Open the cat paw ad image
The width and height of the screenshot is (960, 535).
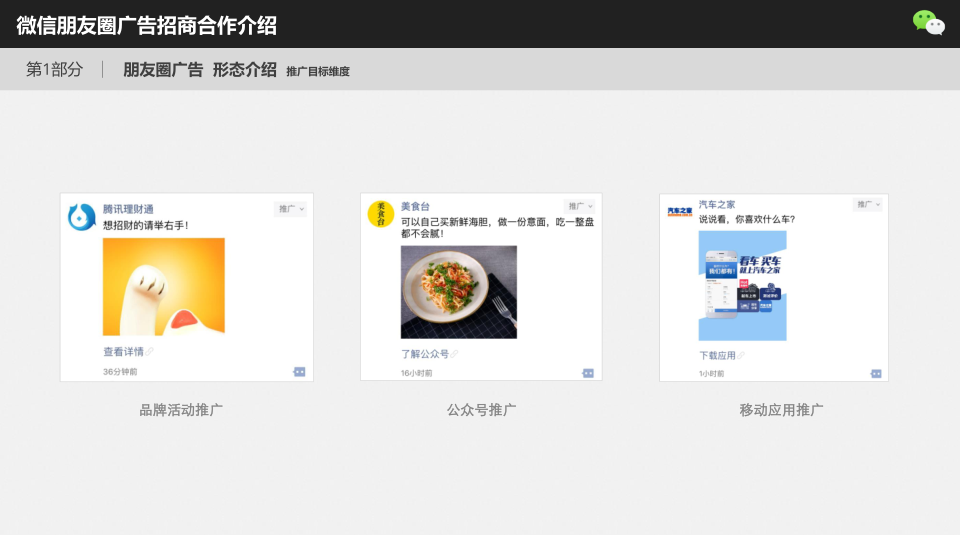pos(163,287)
